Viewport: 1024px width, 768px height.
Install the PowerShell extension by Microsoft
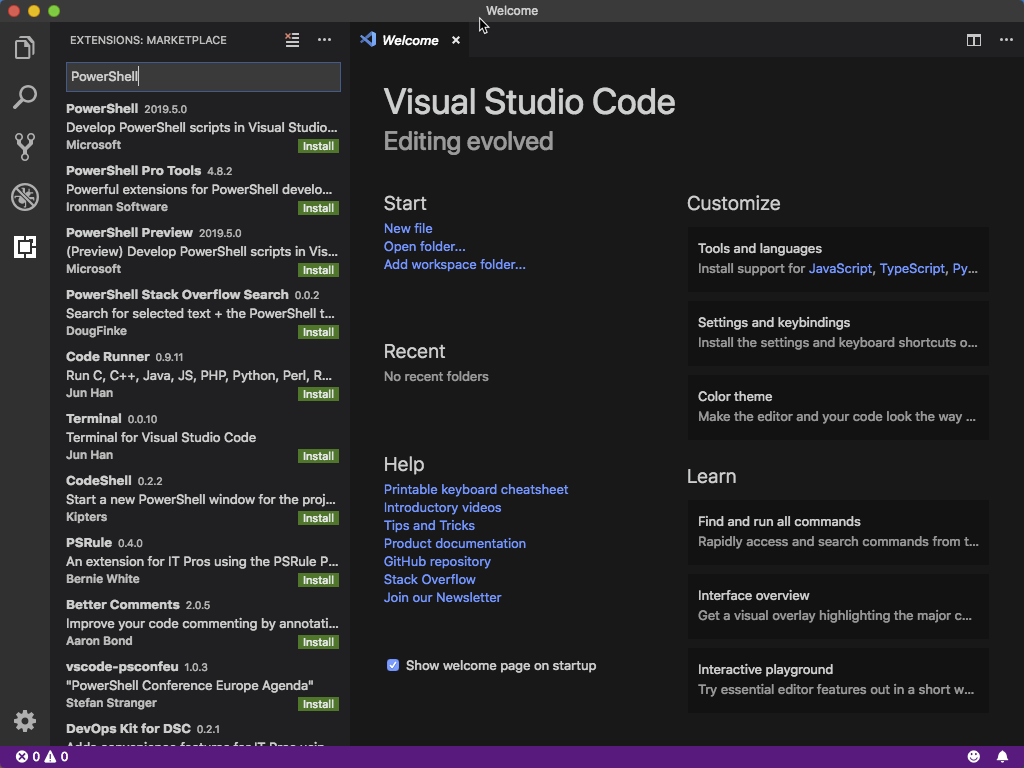pos(318,146)
